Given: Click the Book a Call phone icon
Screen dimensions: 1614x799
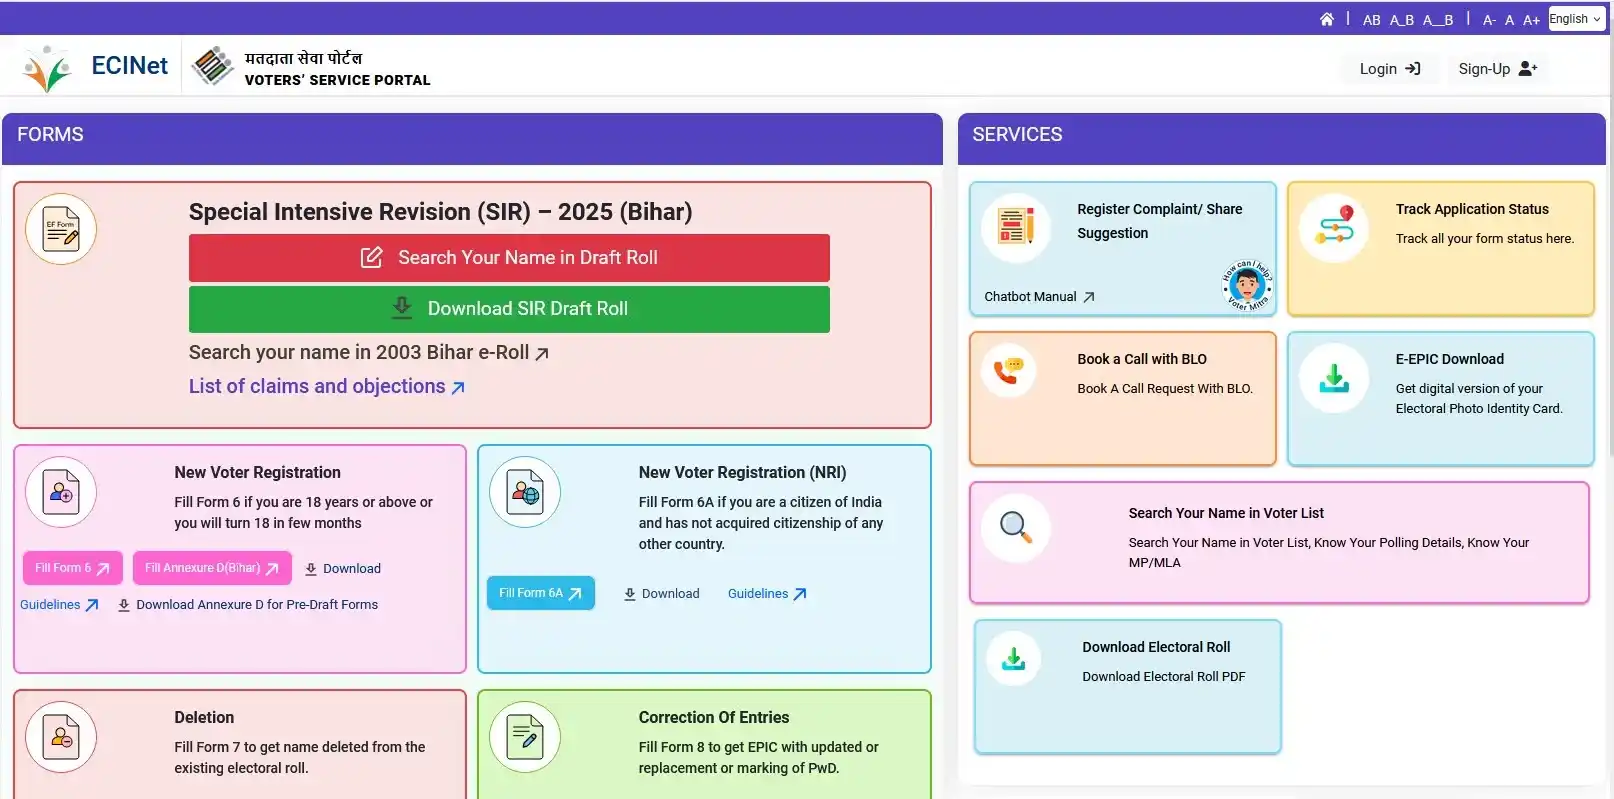Looking at the screenshot, I should [1008, 370].
